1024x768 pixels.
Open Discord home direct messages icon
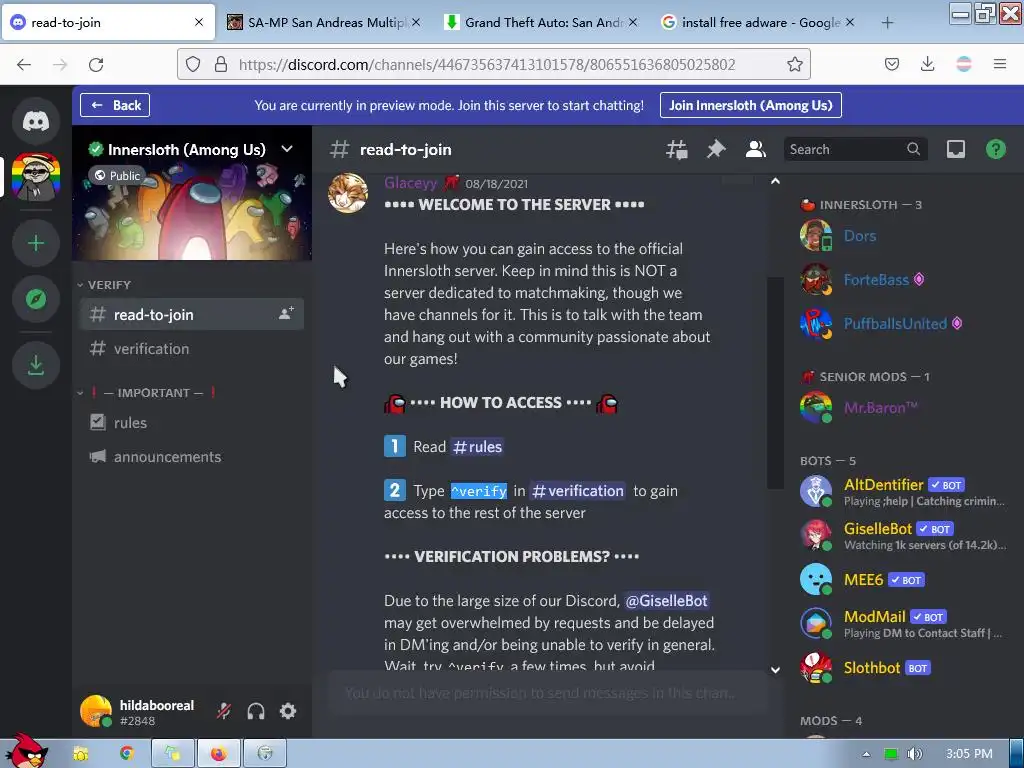click(x=36, y=121)
